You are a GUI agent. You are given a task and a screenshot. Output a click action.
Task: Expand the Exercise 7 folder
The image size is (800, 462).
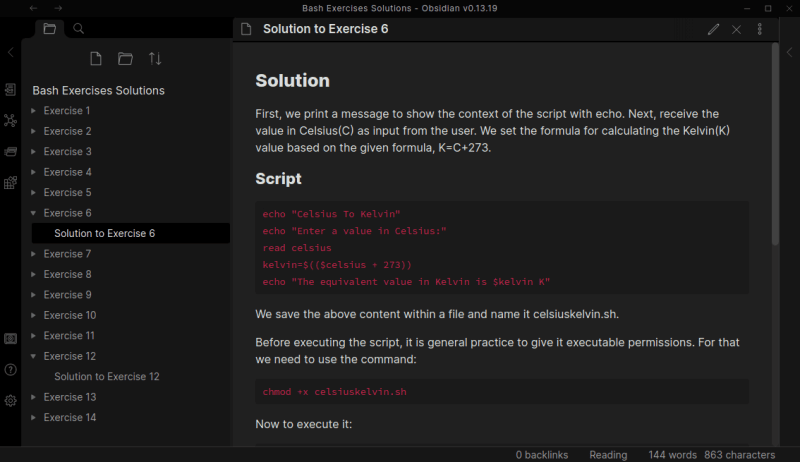click(67, 254)
